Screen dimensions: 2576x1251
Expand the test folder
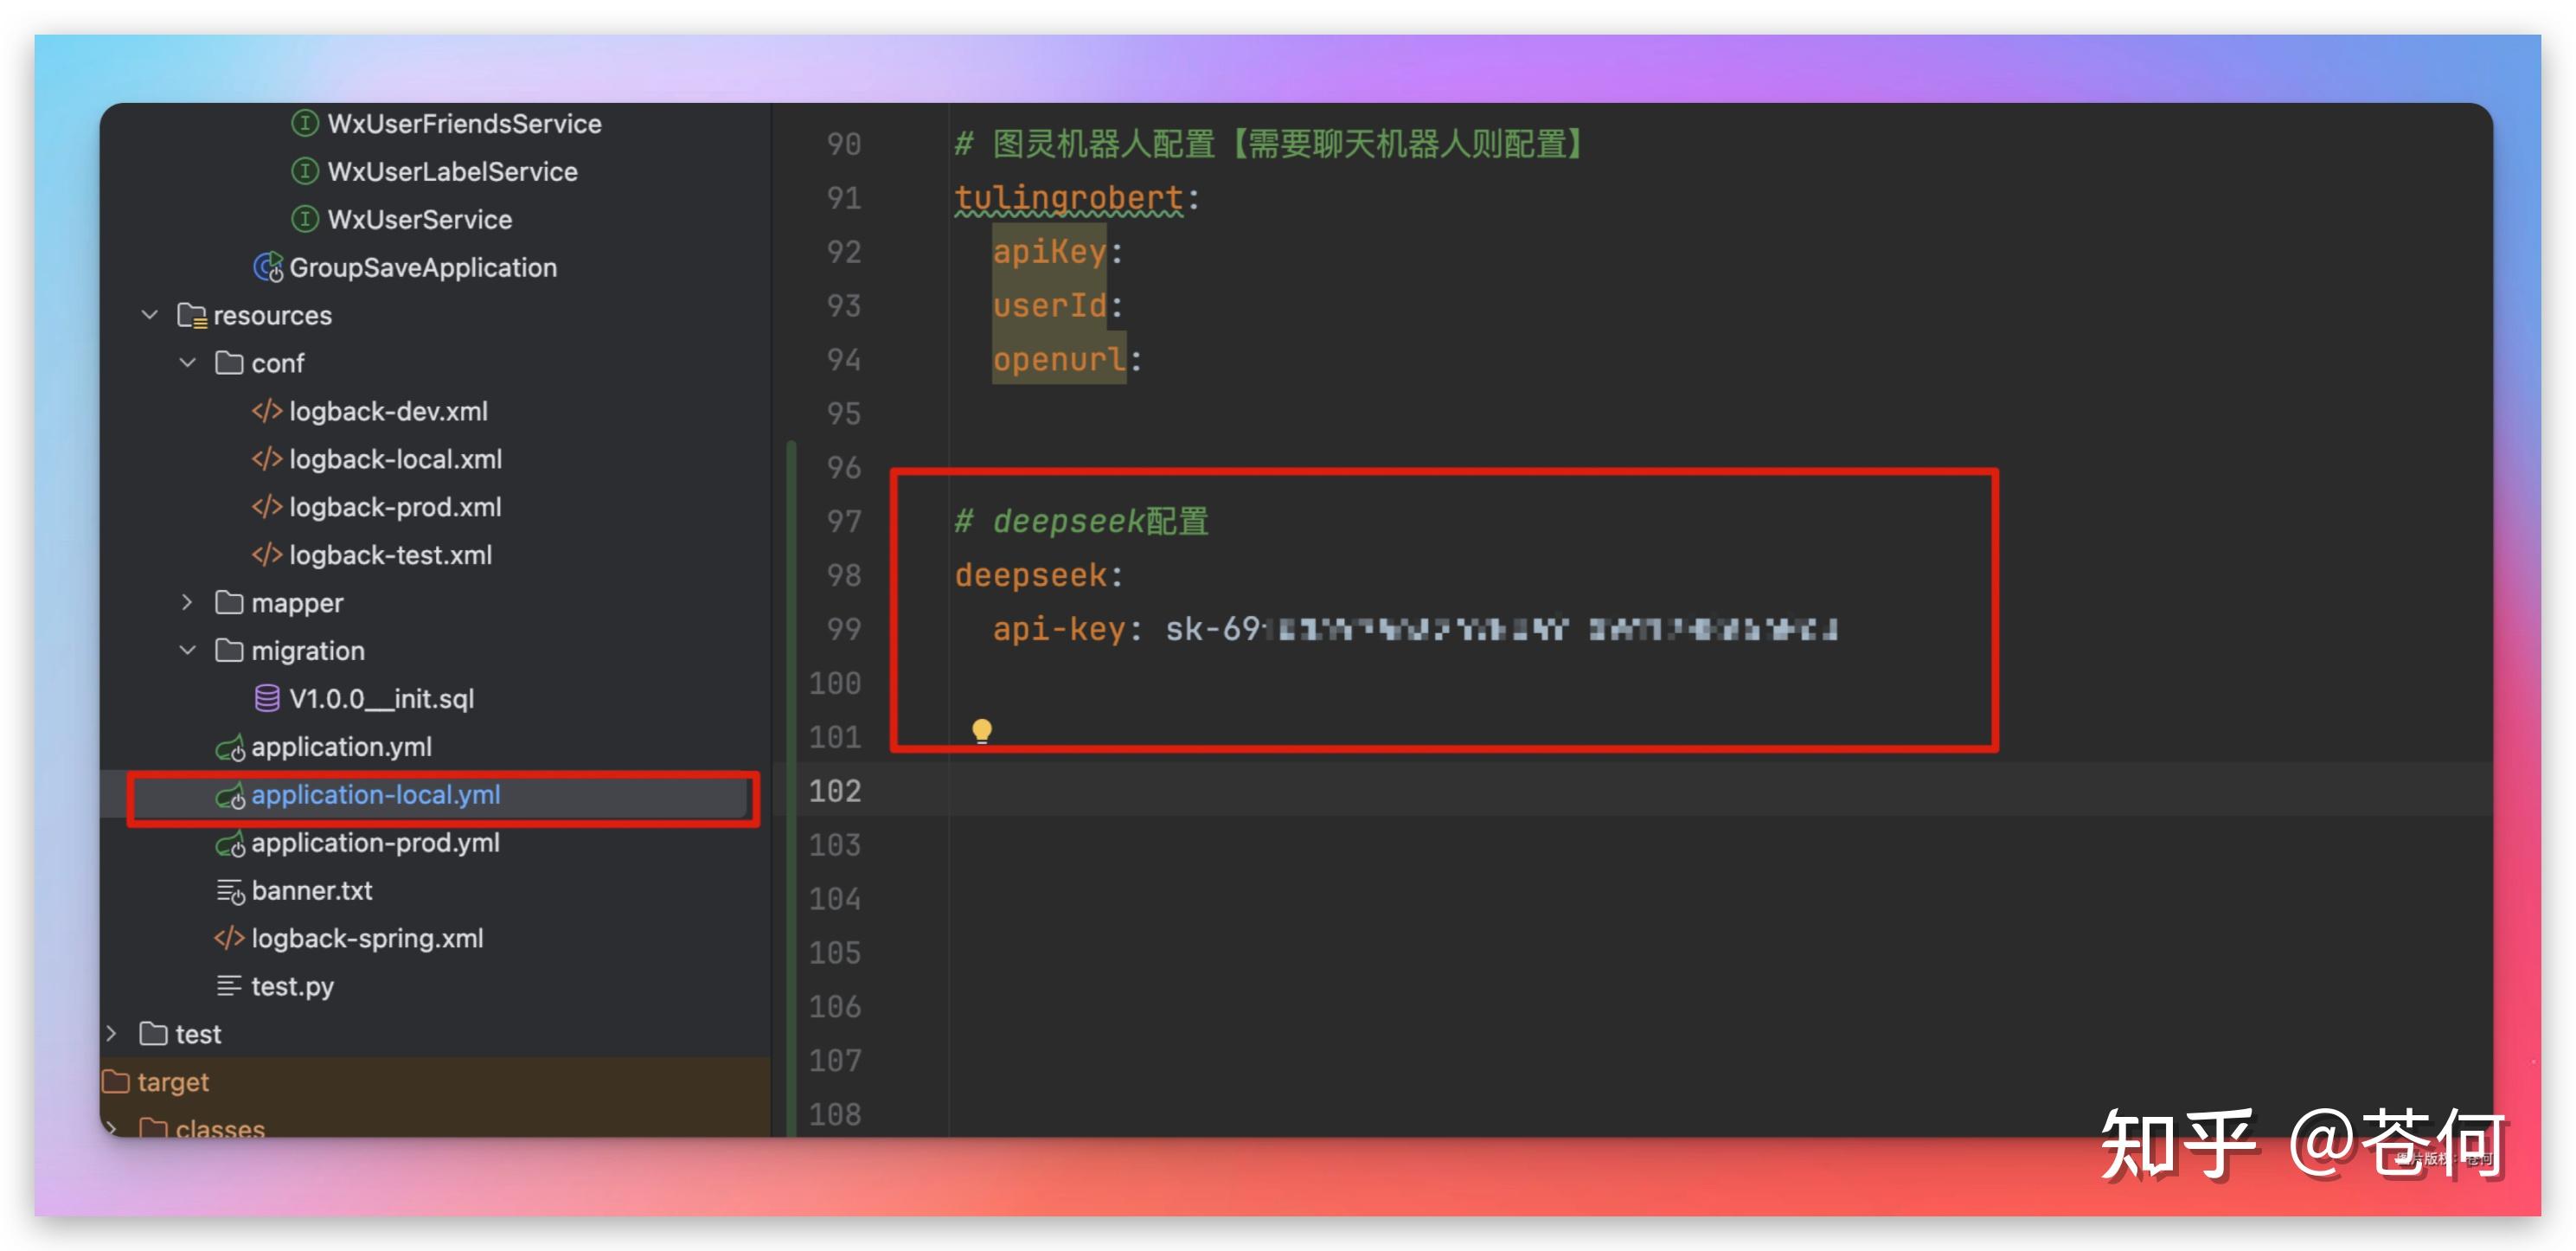[112, 1034]
